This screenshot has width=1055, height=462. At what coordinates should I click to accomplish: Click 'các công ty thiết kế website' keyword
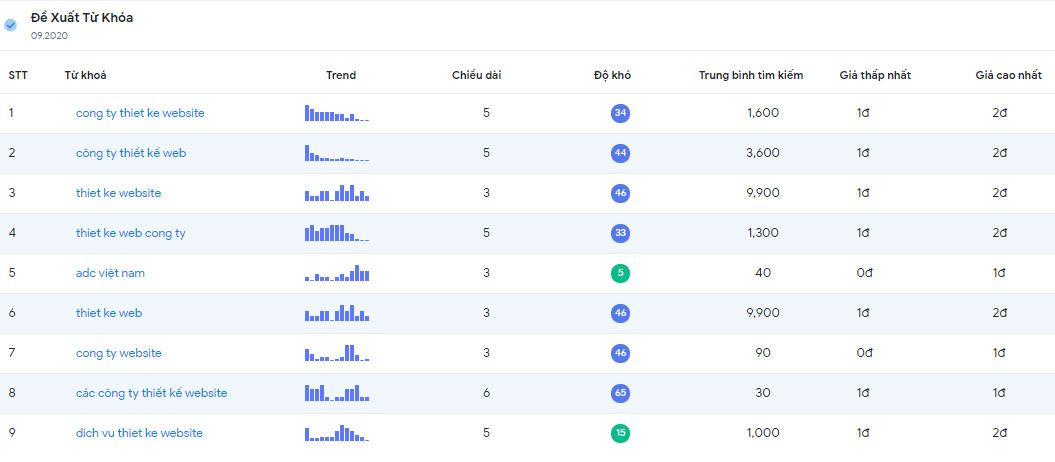151,393
